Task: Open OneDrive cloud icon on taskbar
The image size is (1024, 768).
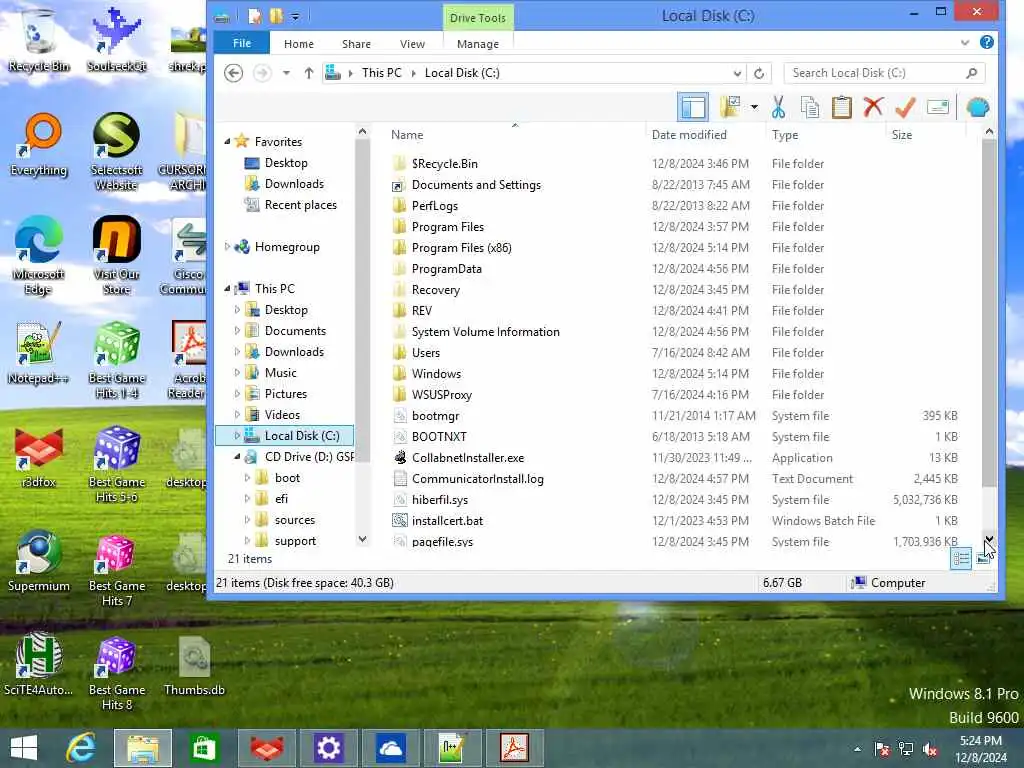Action: coord(390,748)
